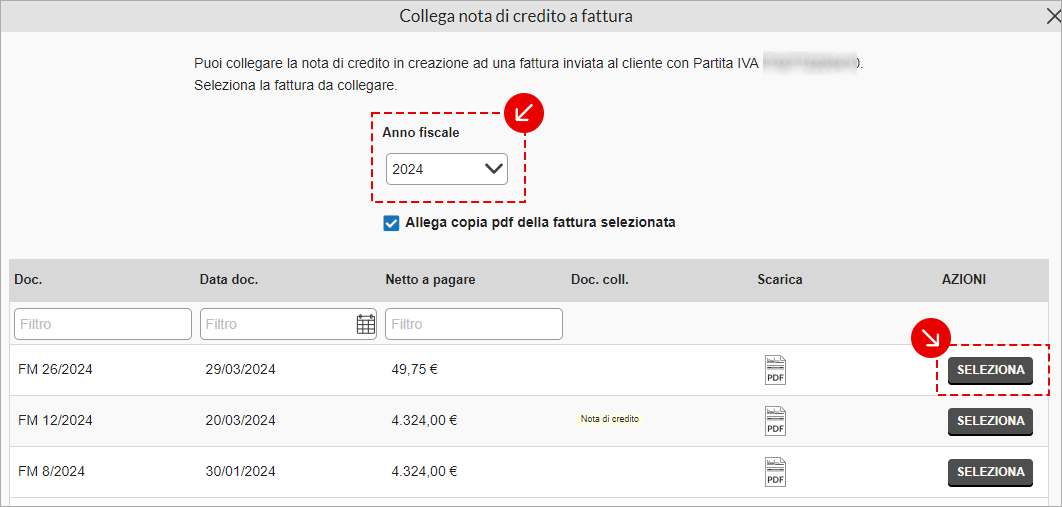Download PDF of invoice FM 8/2024
1062x507 pixels.
pyautogui.click(x=775, y=472)
